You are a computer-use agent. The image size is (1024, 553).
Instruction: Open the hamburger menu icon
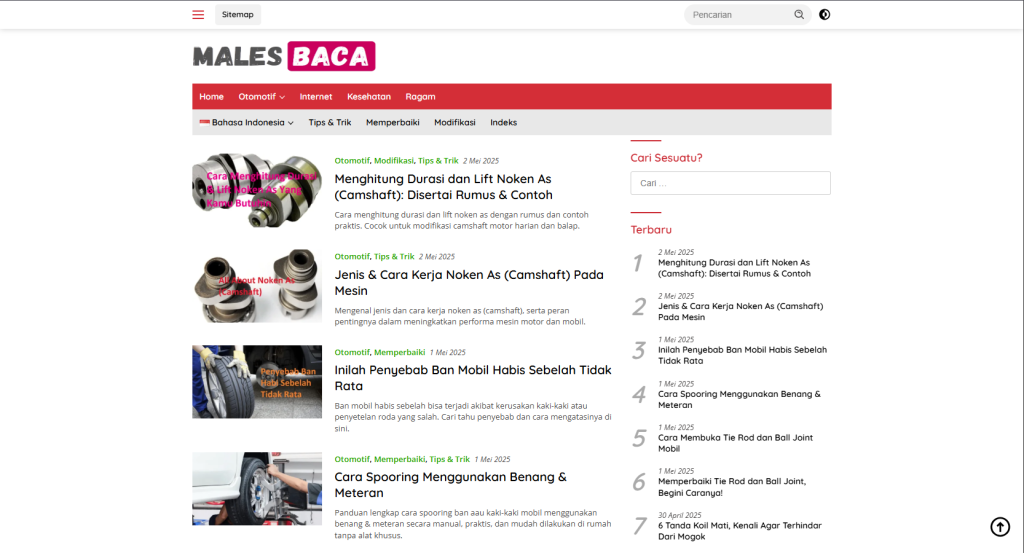coord(198,15)
